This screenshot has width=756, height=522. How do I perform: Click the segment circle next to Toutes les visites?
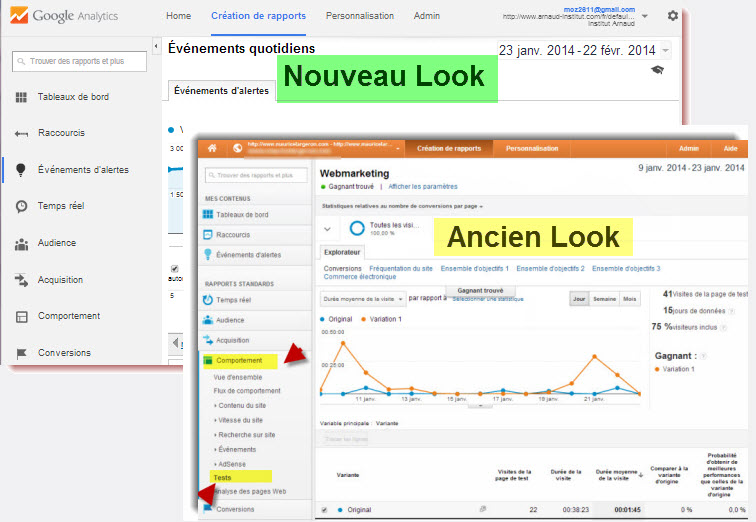pos(357,228)
